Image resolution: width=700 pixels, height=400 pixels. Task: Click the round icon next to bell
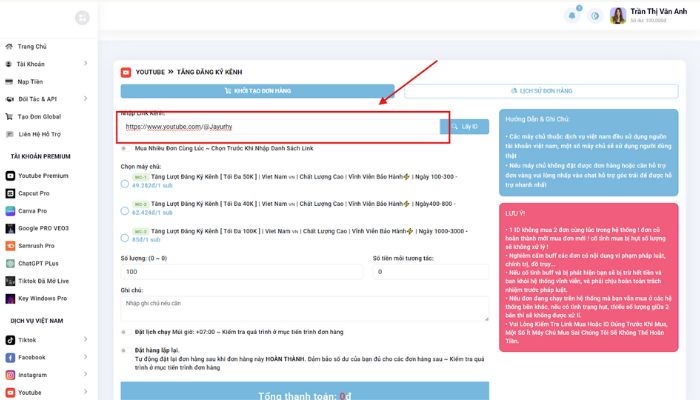[595, 16]
